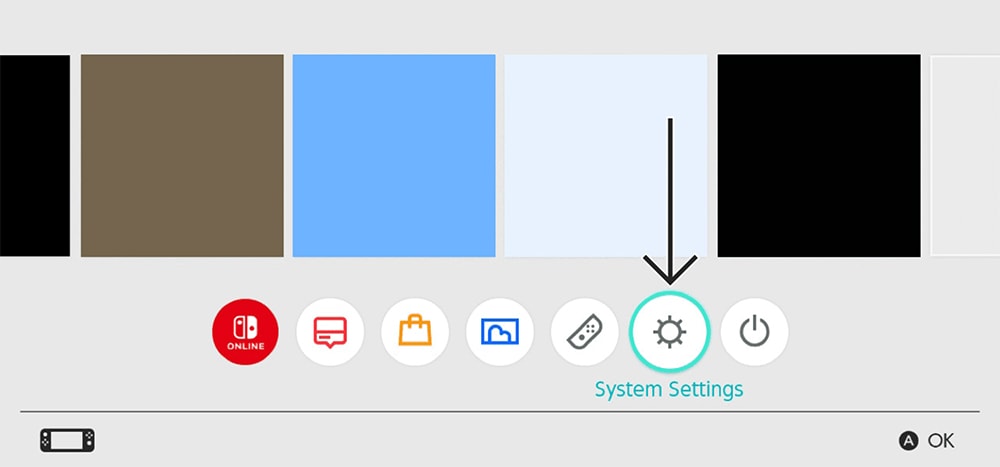Click the black downward arrow annotation

(670, 202)
